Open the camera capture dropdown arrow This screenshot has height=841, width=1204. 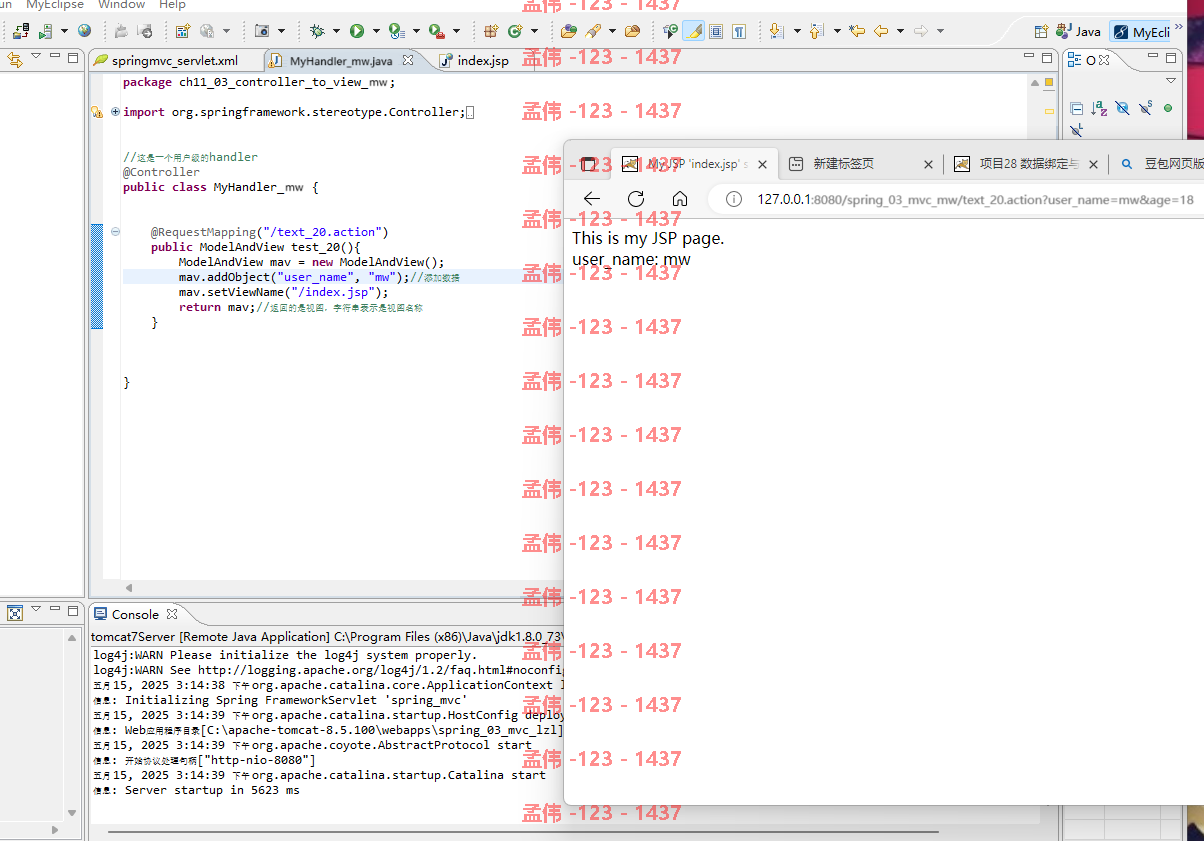pyautogui.click(x=281, y=31)
